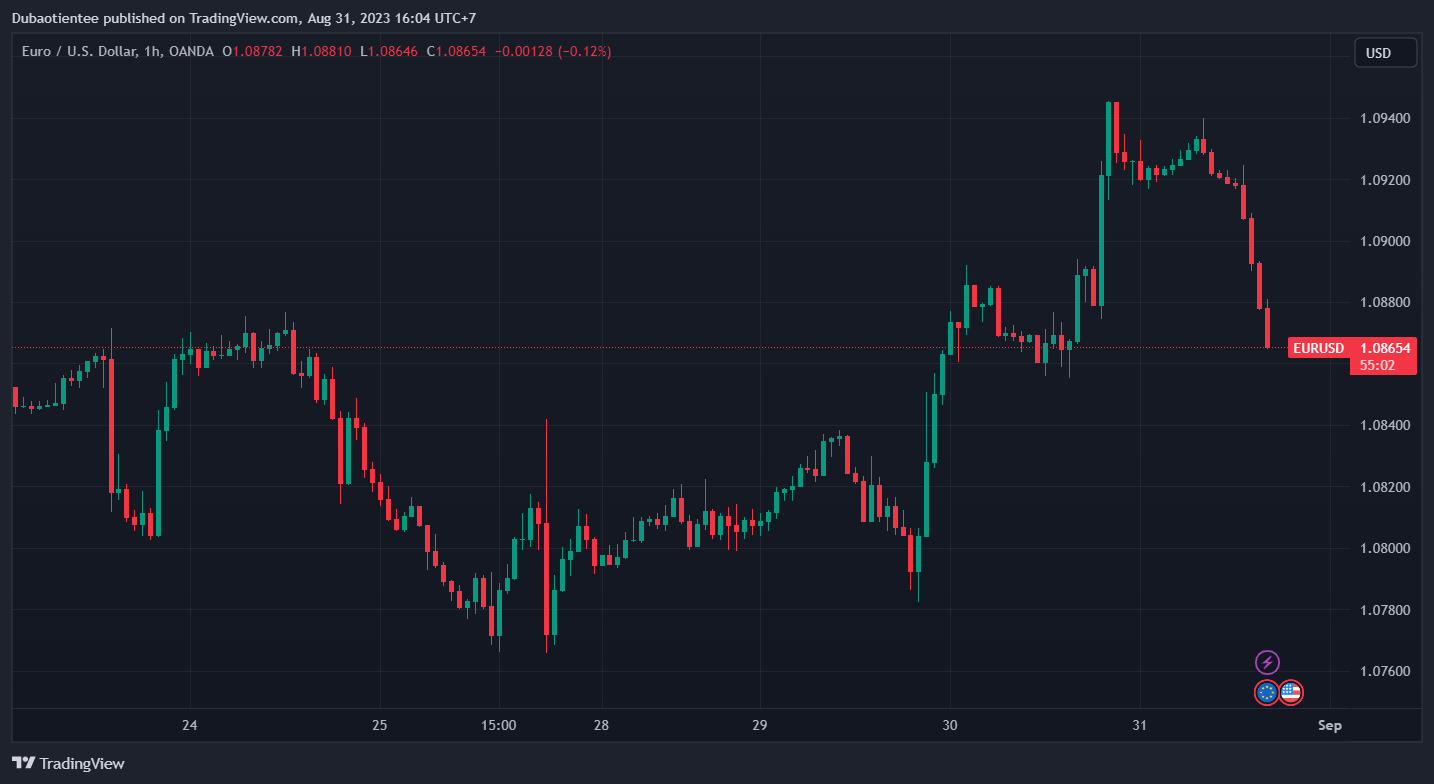Click the 1.07600 price axis label

[x=1385, y=671]
